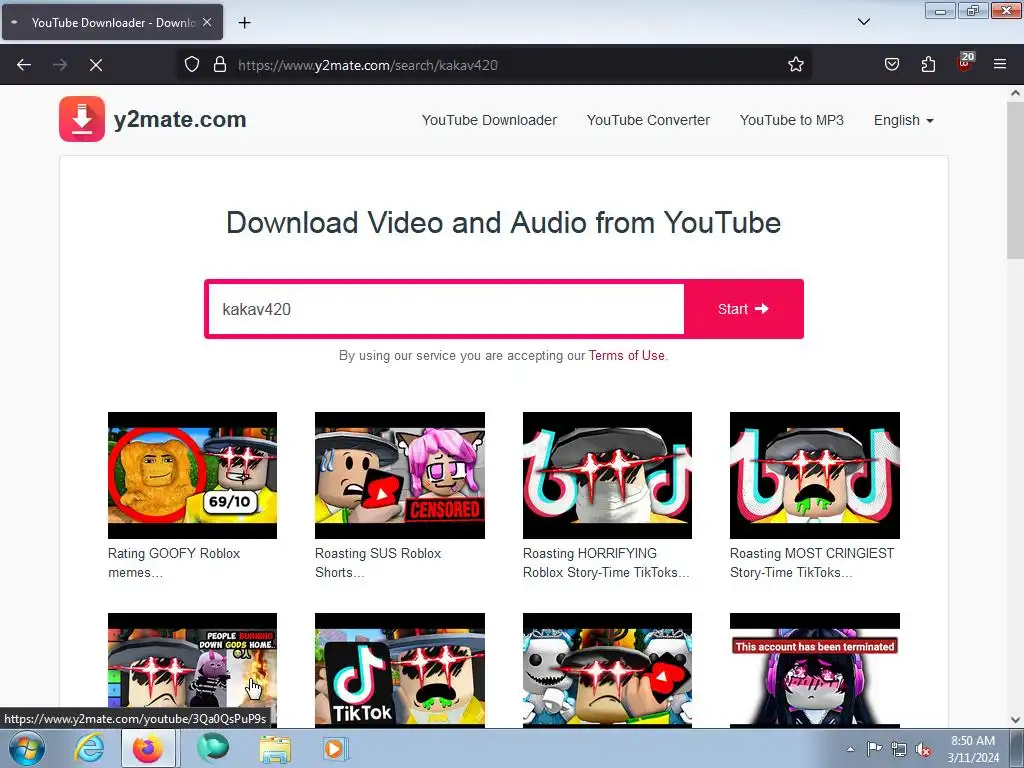Click the Rating GOOFY Roblox memes title
Screen dimensions: 1024x768
coord(174,563)
